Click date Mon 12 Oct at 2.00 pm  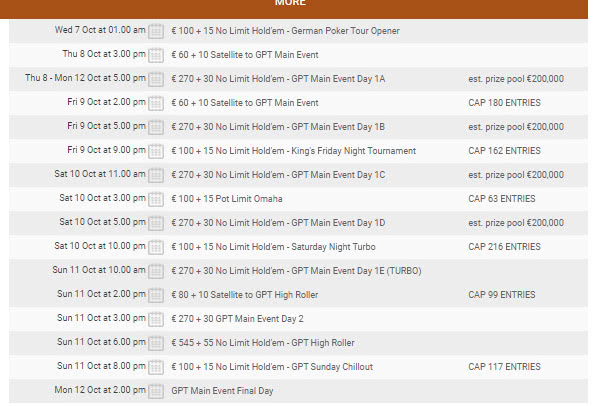[100, 390]
